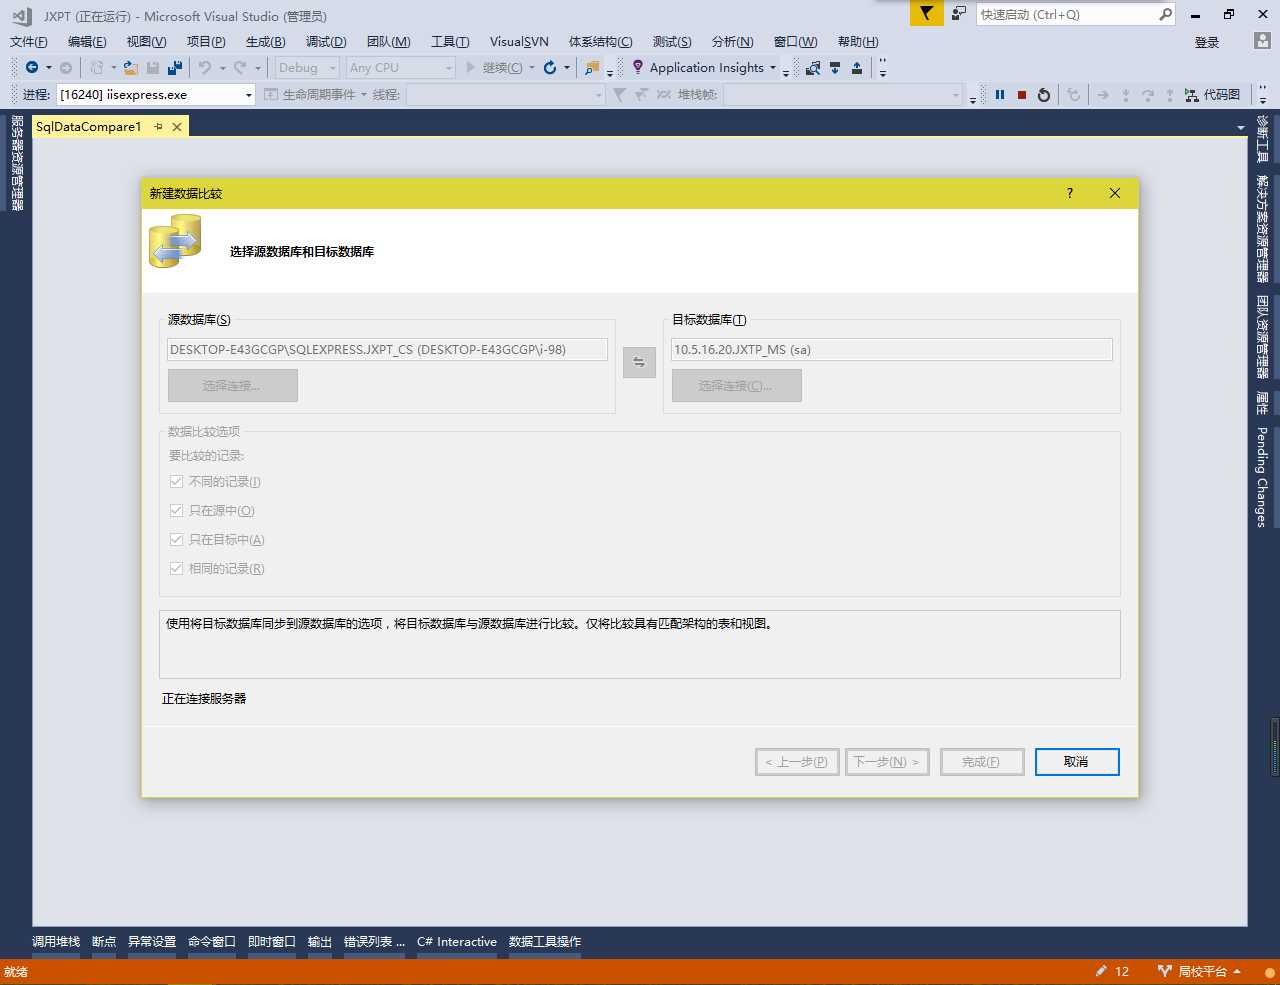Swap source and target databases icon
The width and height of the screenshot is (1280, 985).
[639, 362]
